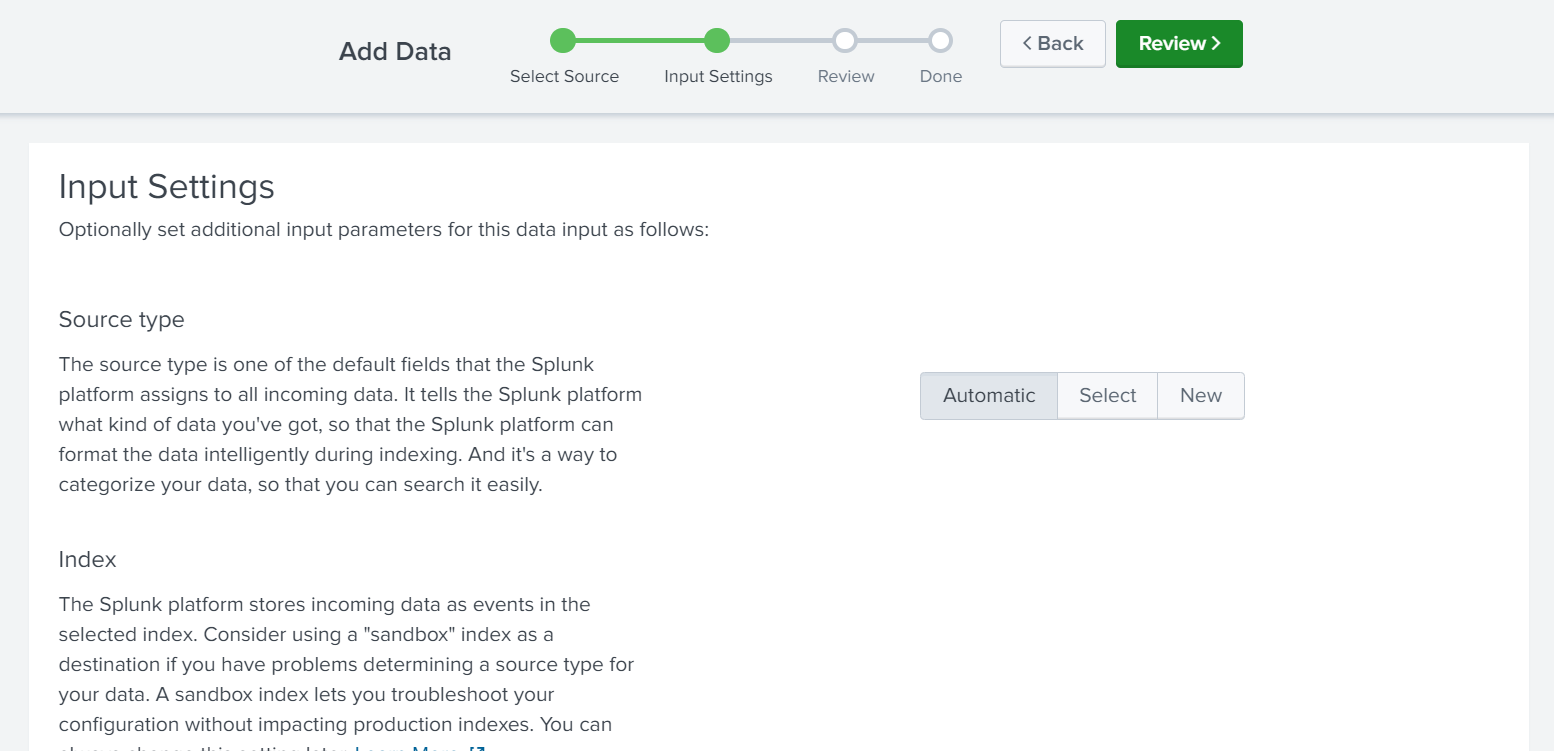Viewport: 1554px width, 751px height.
Task: Click the left chevron on Back button
Action: [x=1027, y=43]
